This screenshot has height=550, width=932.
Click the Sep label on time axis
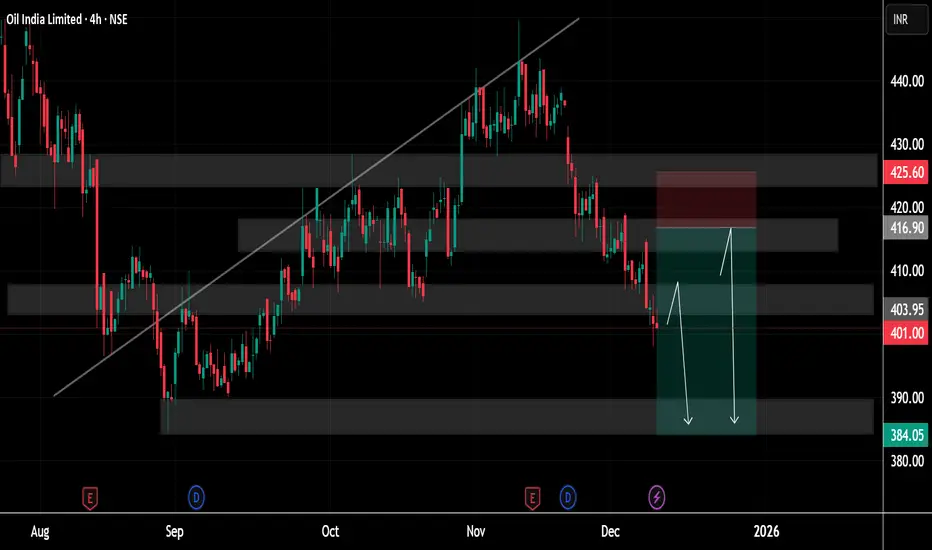(x=174, y=532)
